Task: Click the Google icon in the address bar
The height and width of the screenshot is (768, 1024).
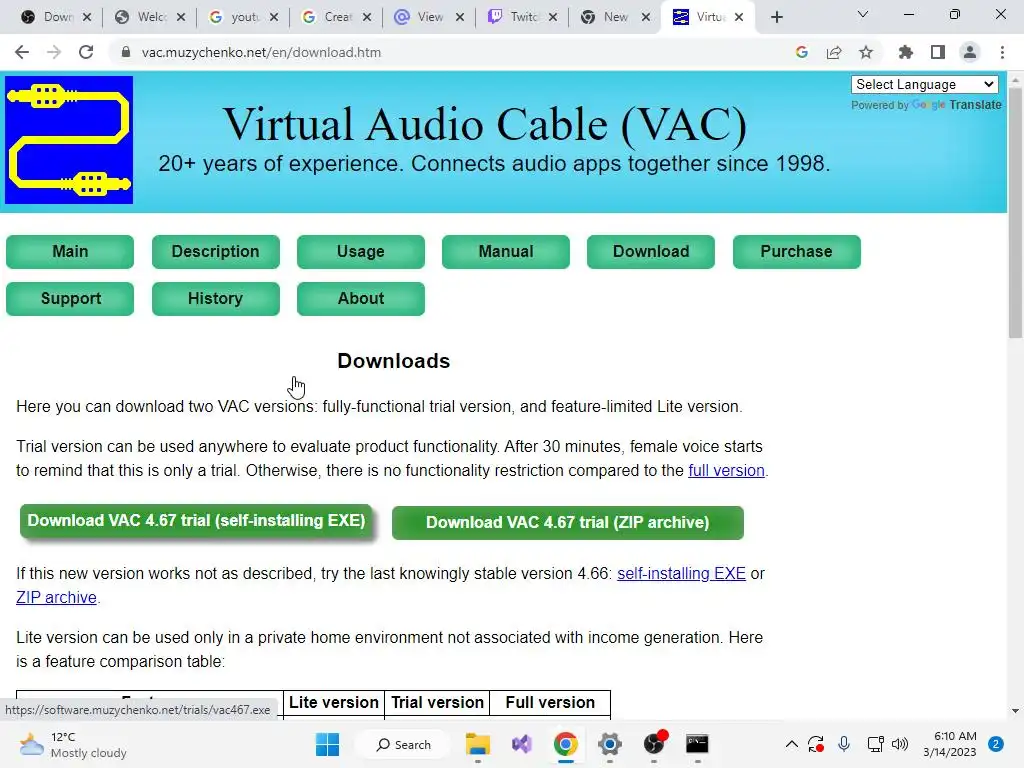Action: click(x=802, y=52)
